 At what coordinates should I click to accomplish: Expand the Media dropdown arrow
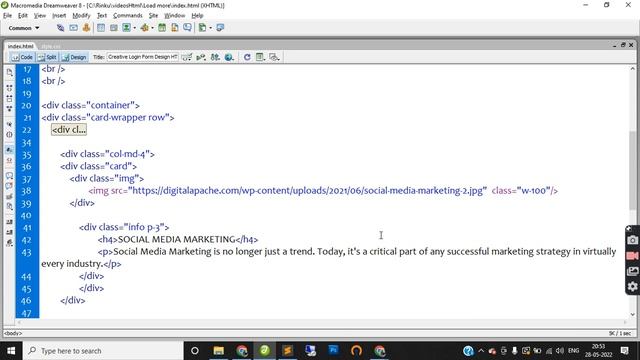pos(152,28)
